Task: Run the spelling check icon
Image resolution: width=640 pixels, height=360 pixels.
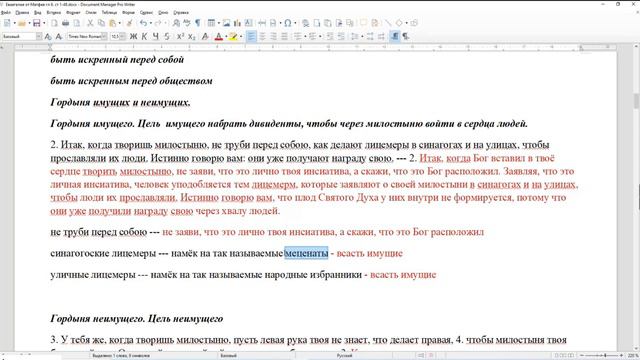Action: [187, 23]
